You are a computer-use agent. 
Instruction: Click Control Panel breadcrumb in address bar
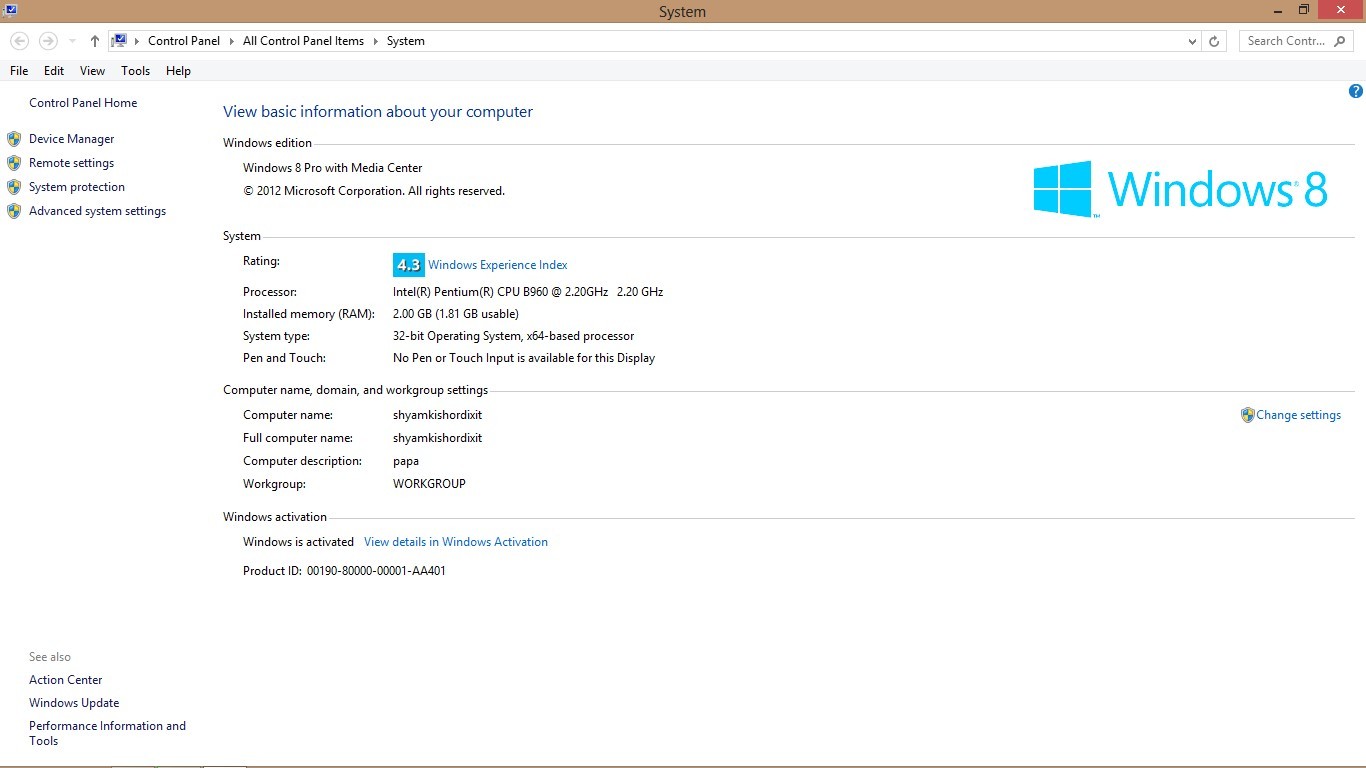pos(184,41)
